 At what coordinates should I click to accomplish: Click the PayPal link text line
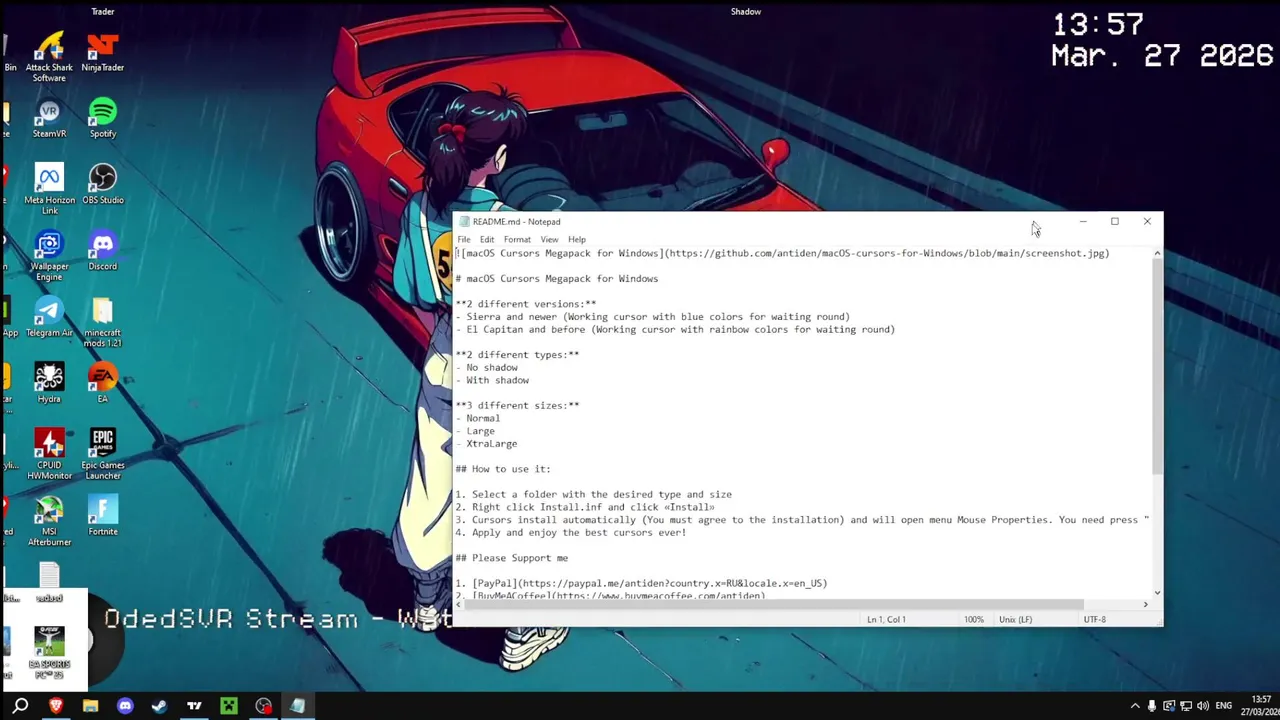click(x=641, y=584)
